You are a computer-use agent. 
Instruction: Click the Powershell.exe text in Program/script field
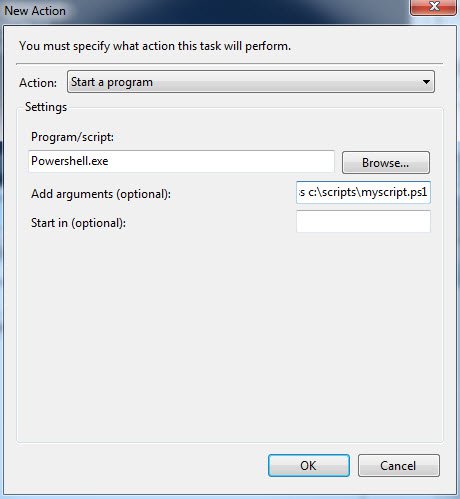point(70,161)
